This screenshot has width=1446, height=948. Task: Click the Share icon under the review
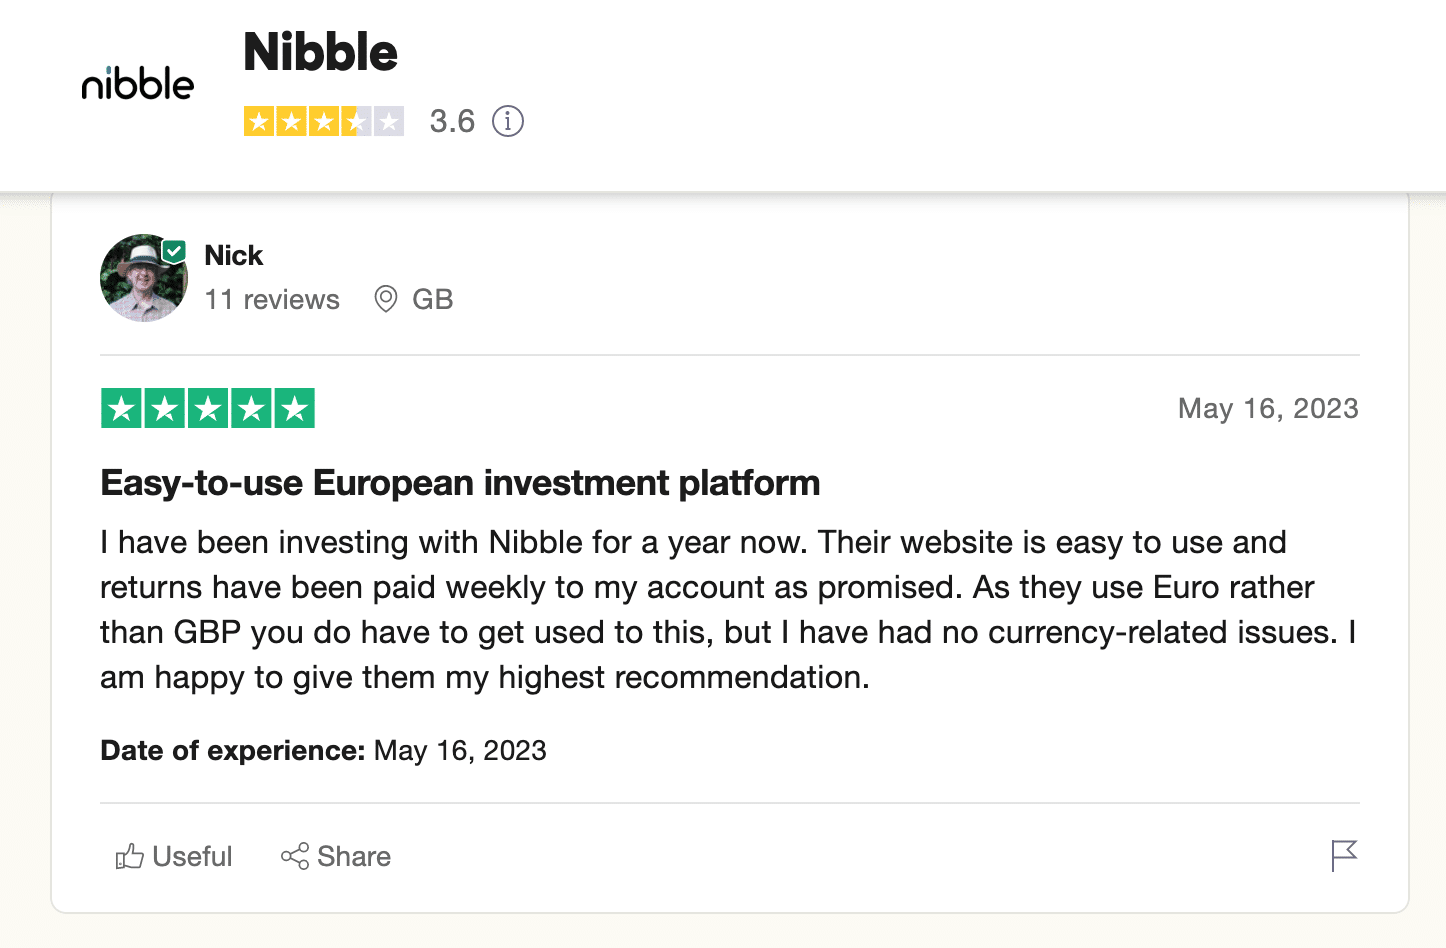[293, 856]
